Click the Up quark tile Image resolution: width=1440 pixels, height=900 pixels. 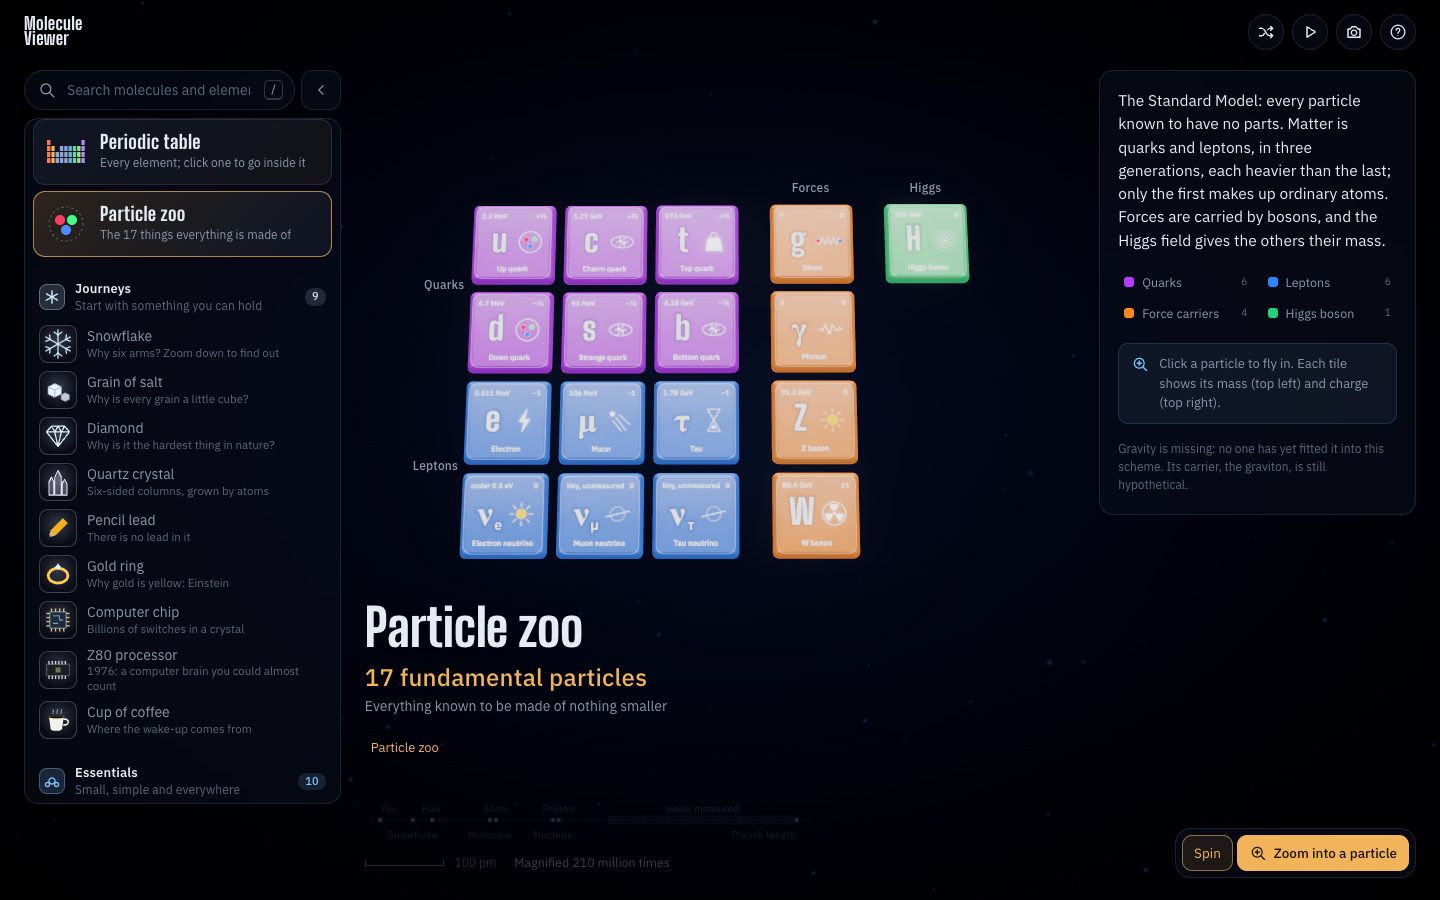tap(513, 244)
